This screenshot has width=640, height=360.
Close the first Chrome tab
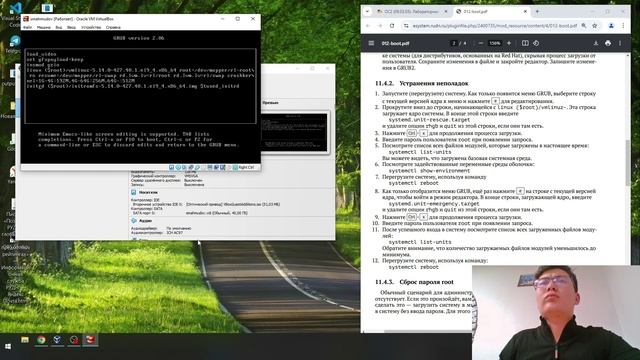pyautogui.click(x=446, y=11)
